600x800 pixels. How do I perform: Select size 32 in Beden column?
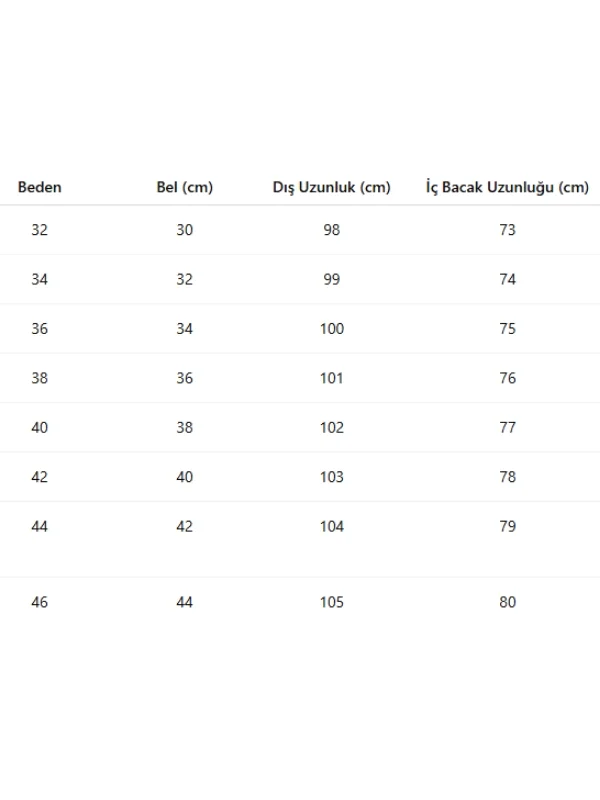40,230
